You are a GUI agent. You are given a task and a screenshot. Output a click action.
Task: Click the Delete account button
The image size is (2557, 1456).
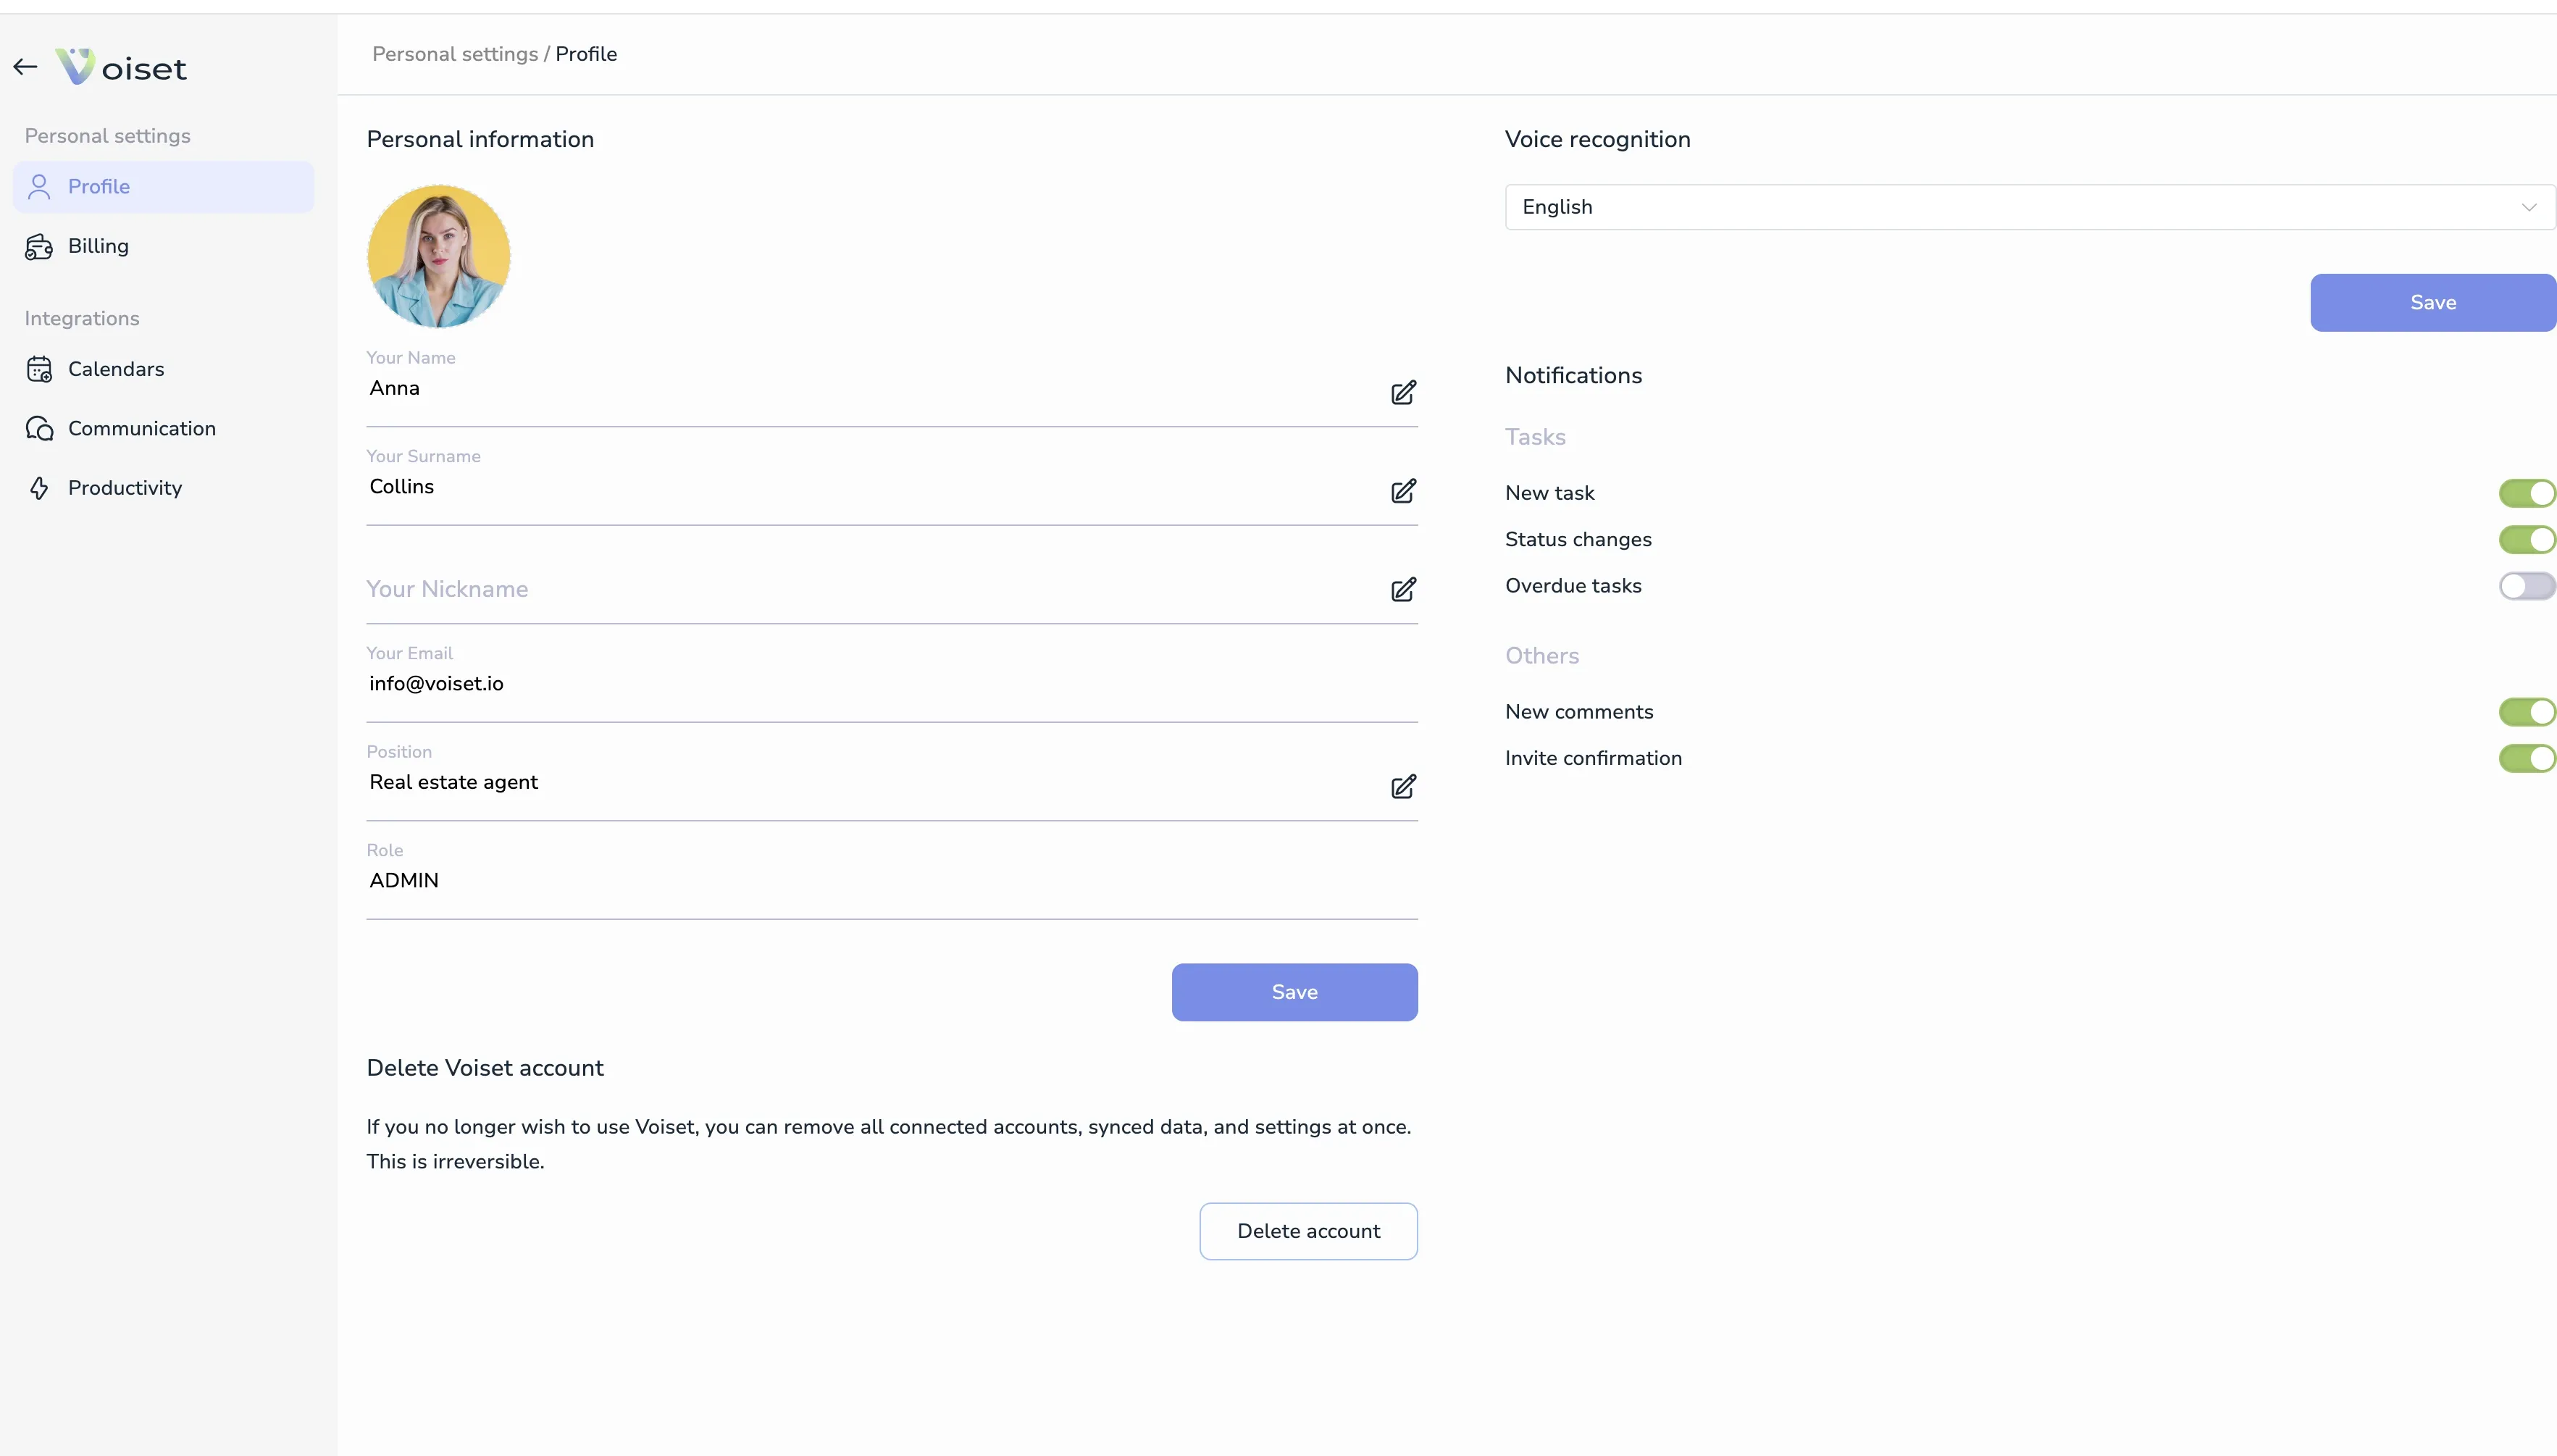click(x=1308, y=1231)
